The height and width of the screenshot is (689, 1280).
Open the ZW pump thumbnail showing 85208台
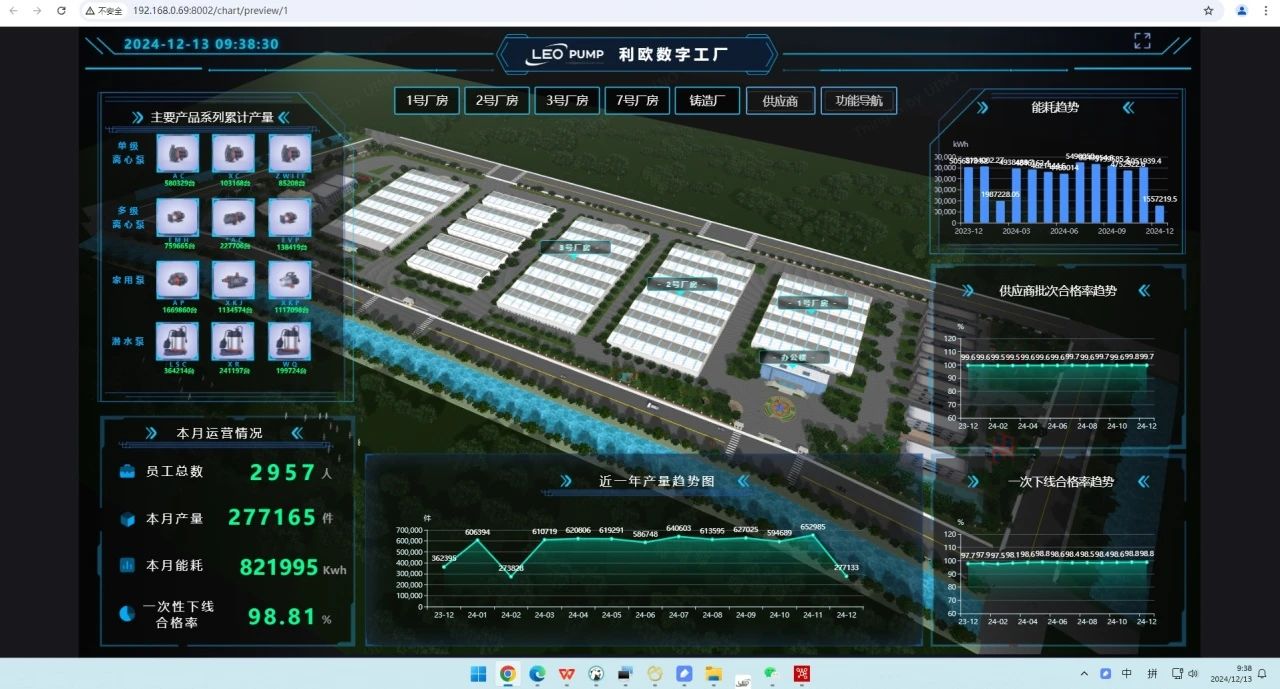pos(290,154)
